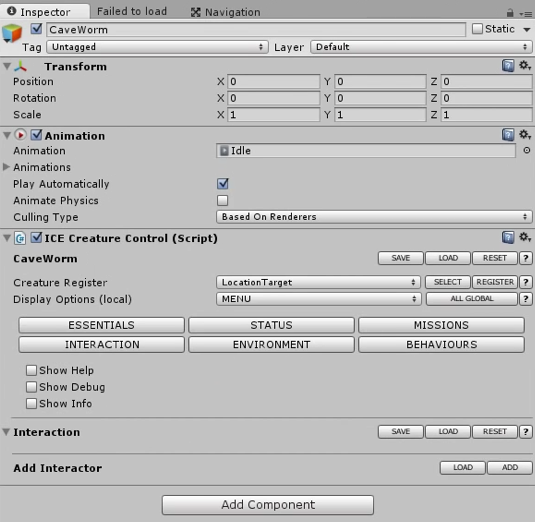Click help button in Interaction row
535x522 pixels.
pyautogui.click(x=525, y=432)
